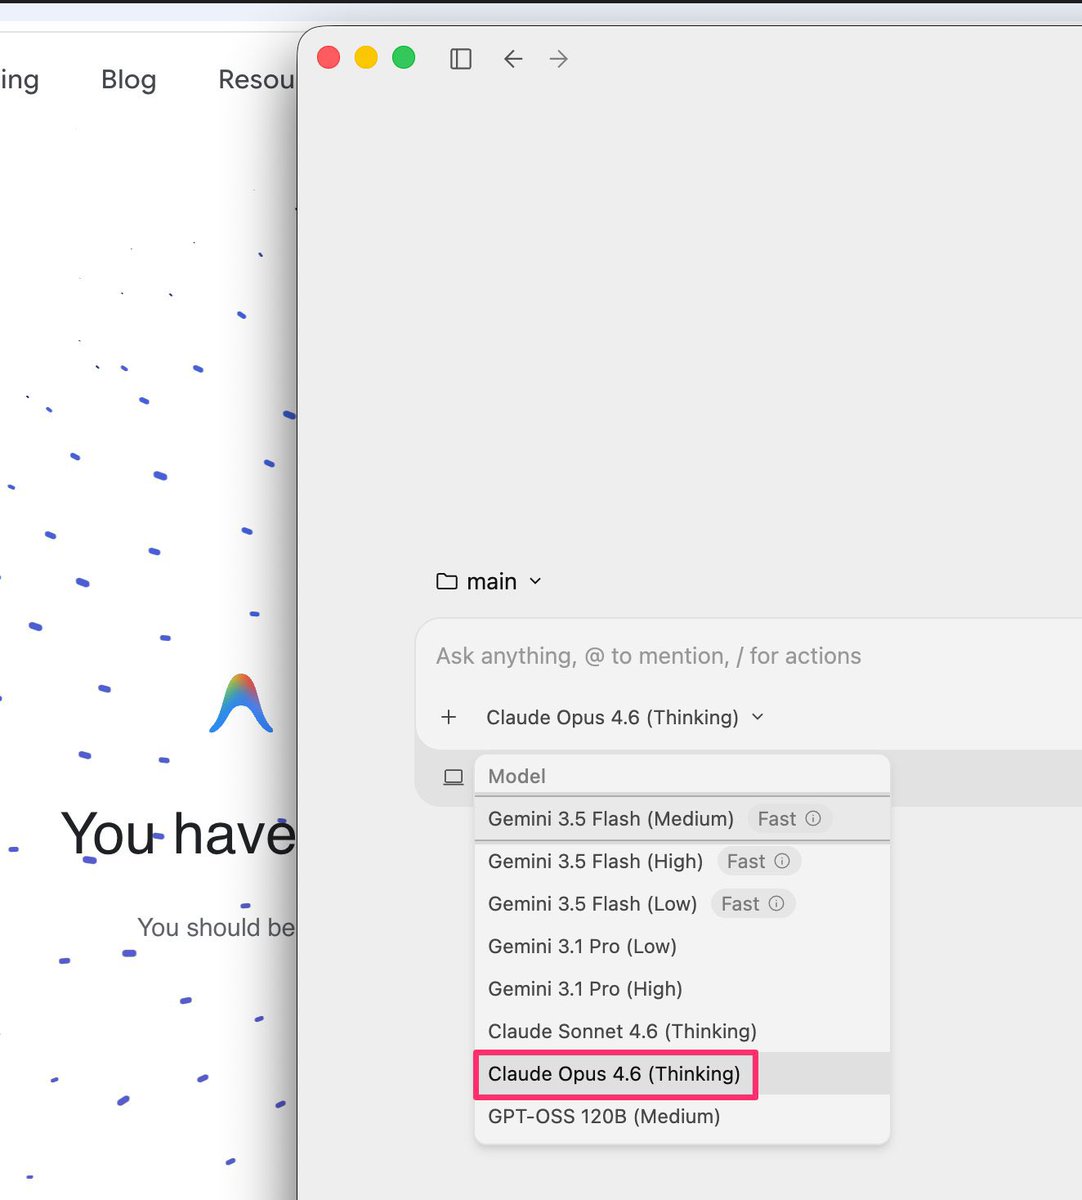
Task: Minimize the window with the yellow button
Action: (x=366, y=58)
